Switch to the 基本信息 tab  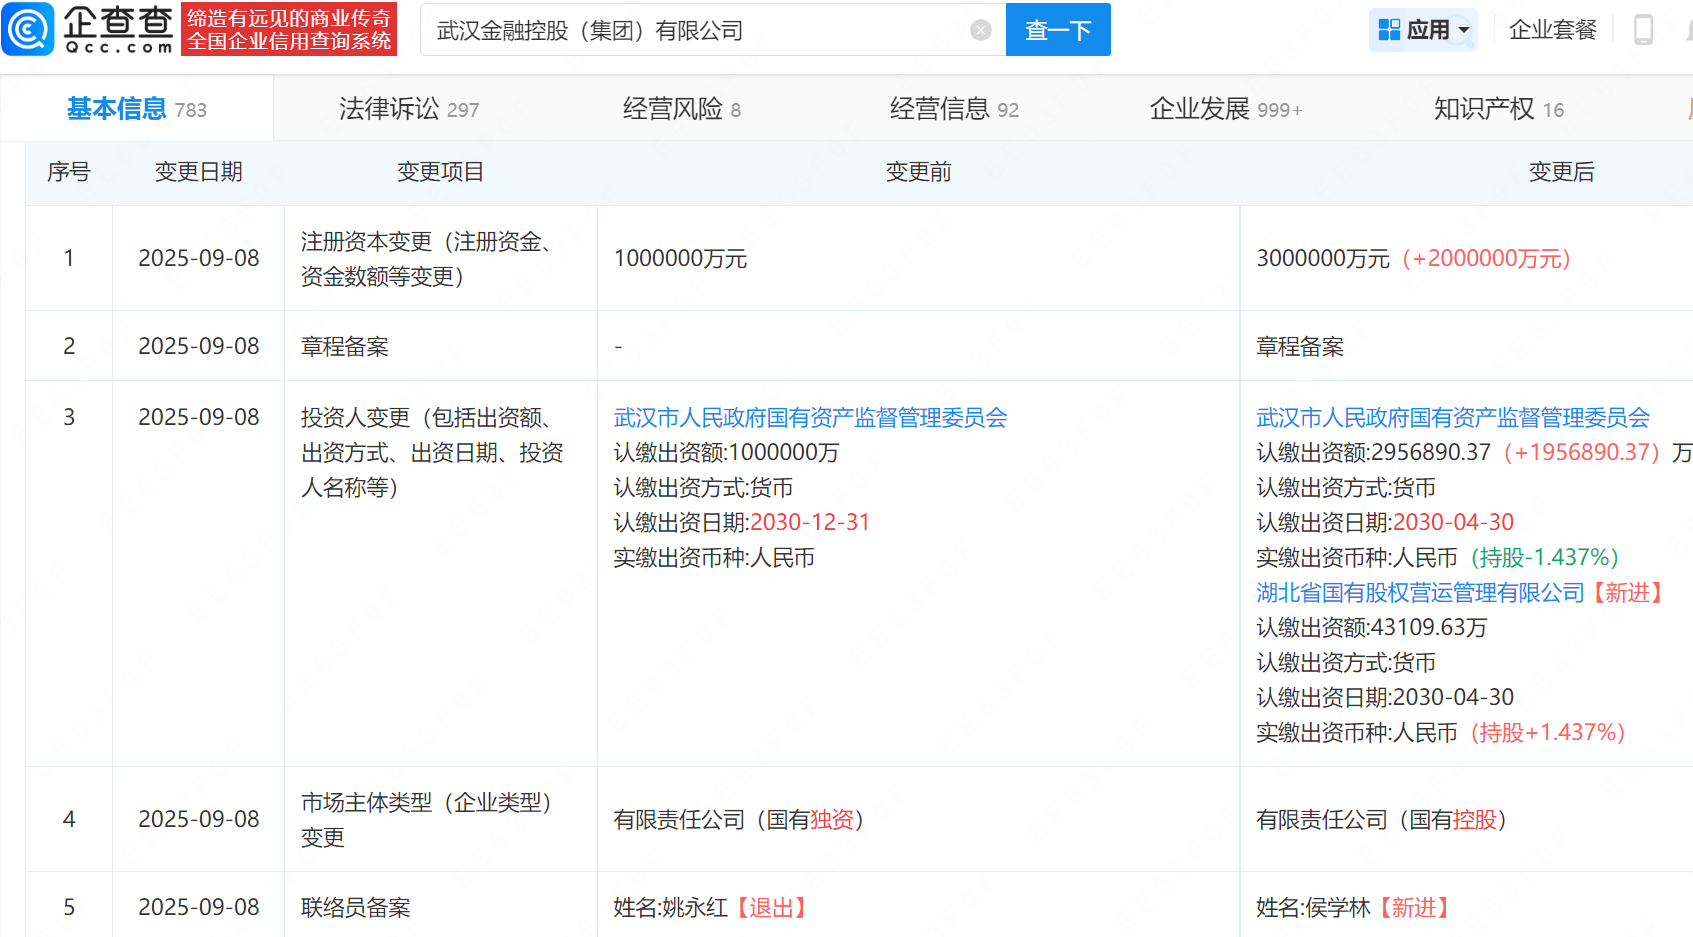point(137,109)
